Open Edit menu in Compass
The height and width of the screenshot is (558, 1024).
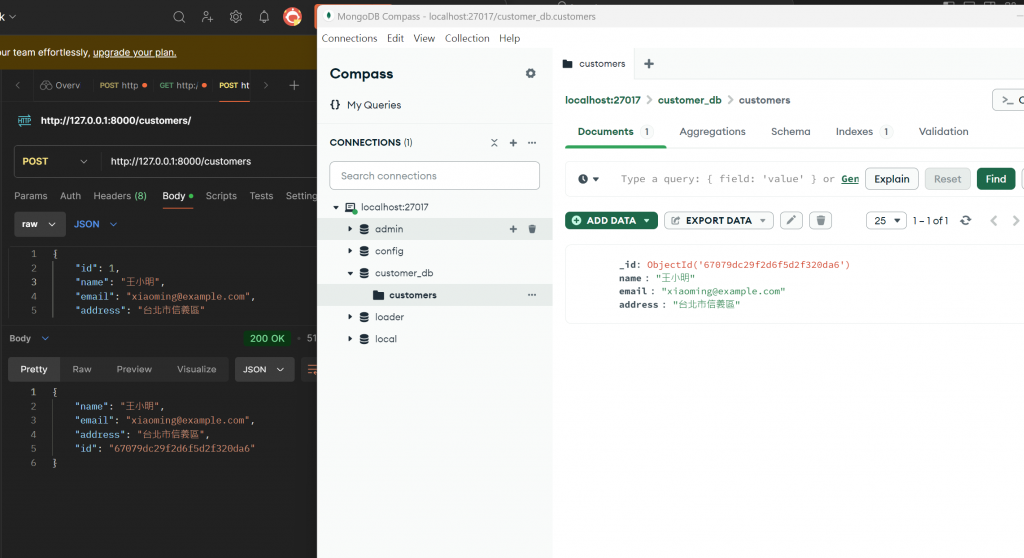[x=395, y=38]
